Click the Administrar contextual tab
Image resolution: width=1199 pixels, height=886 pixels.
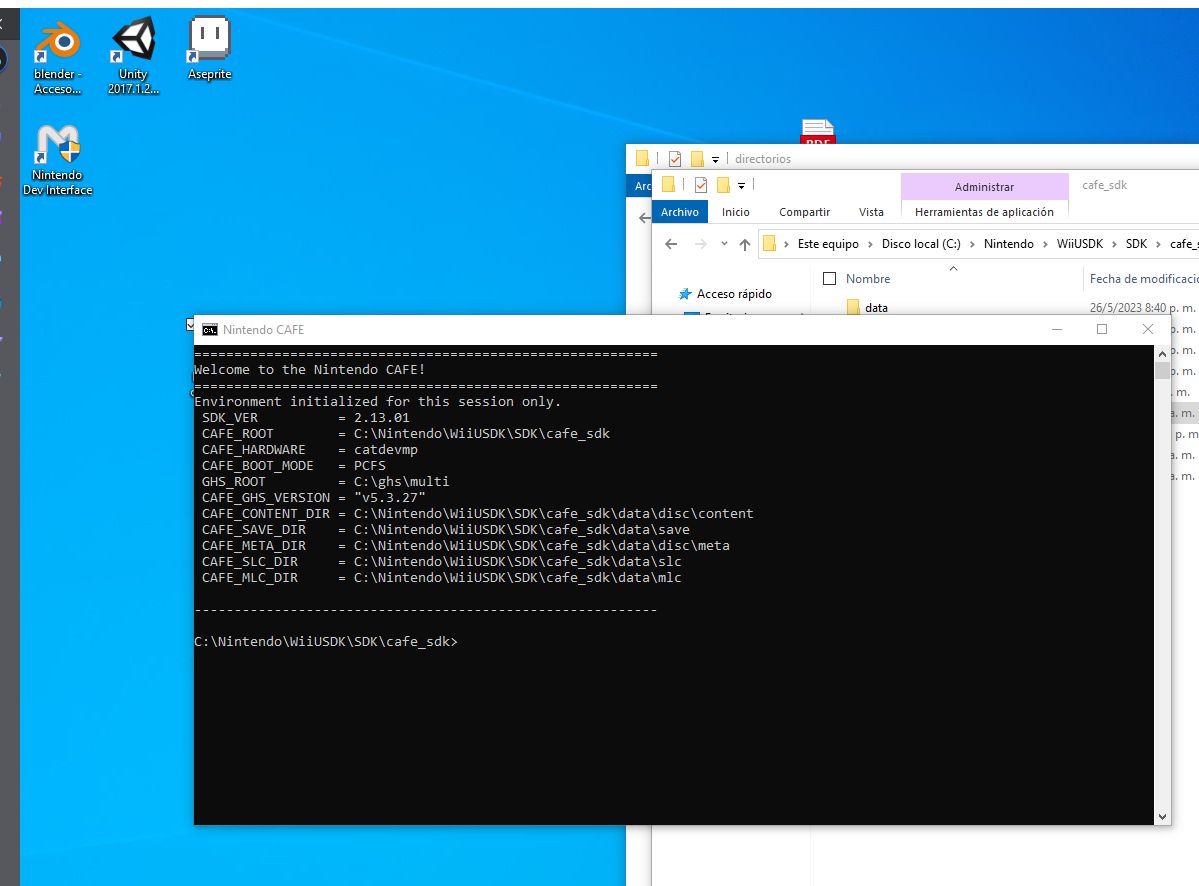(984, 187)
